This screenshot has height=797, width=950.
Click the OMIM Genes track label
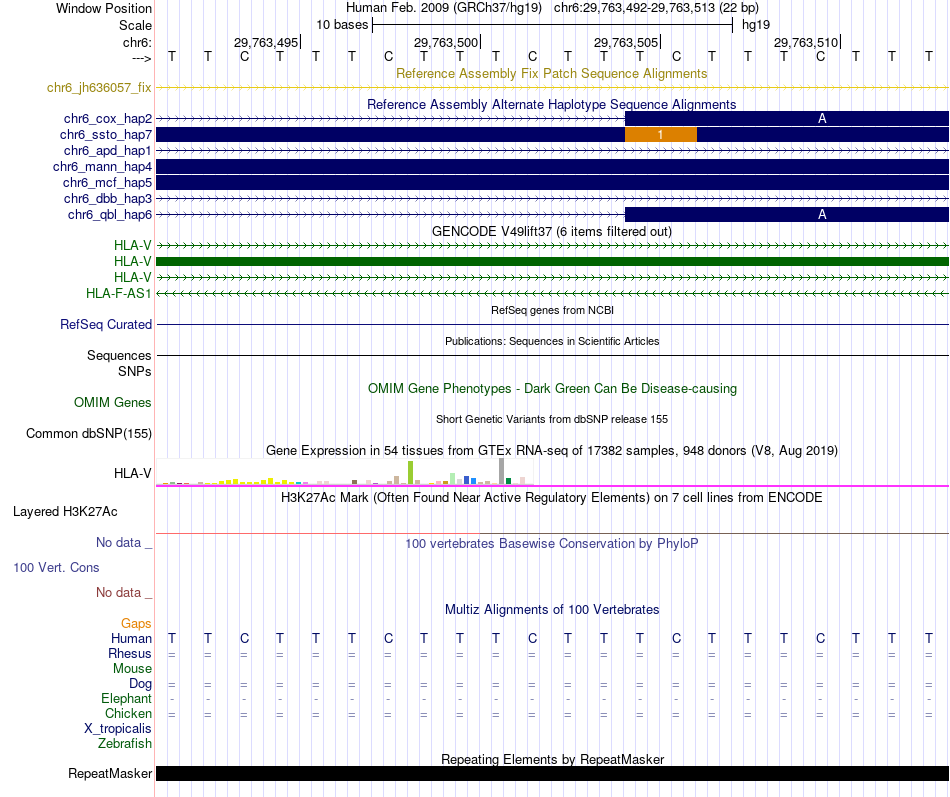pos(113,402)
